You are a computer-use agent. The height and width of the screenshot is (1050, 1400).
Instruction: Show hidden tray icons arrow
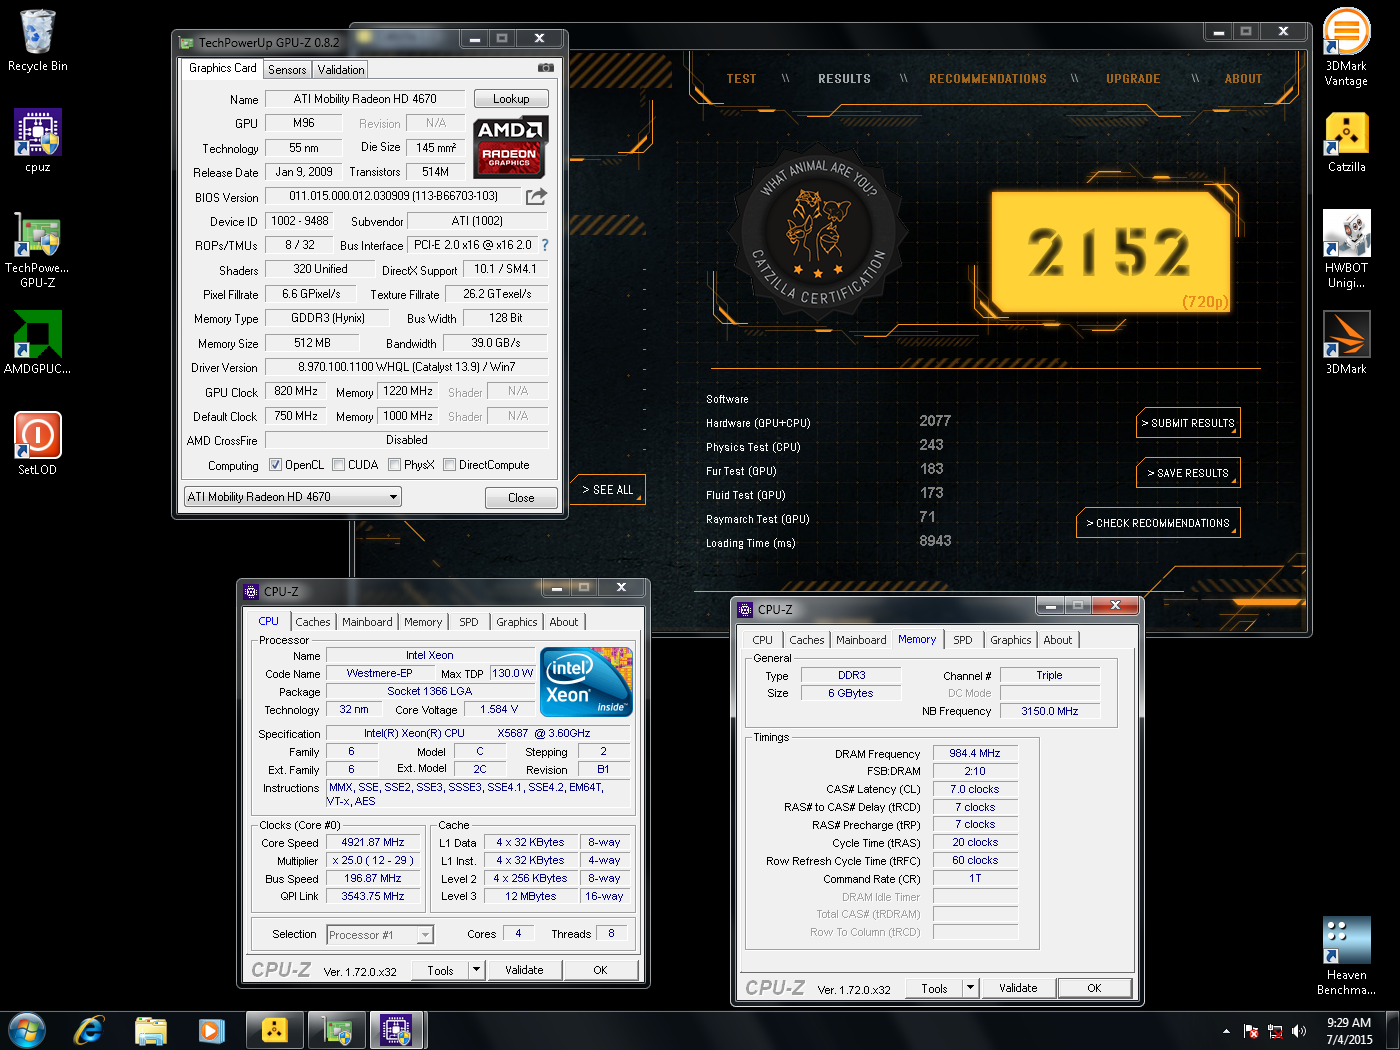click(x=1226, y=1031)
